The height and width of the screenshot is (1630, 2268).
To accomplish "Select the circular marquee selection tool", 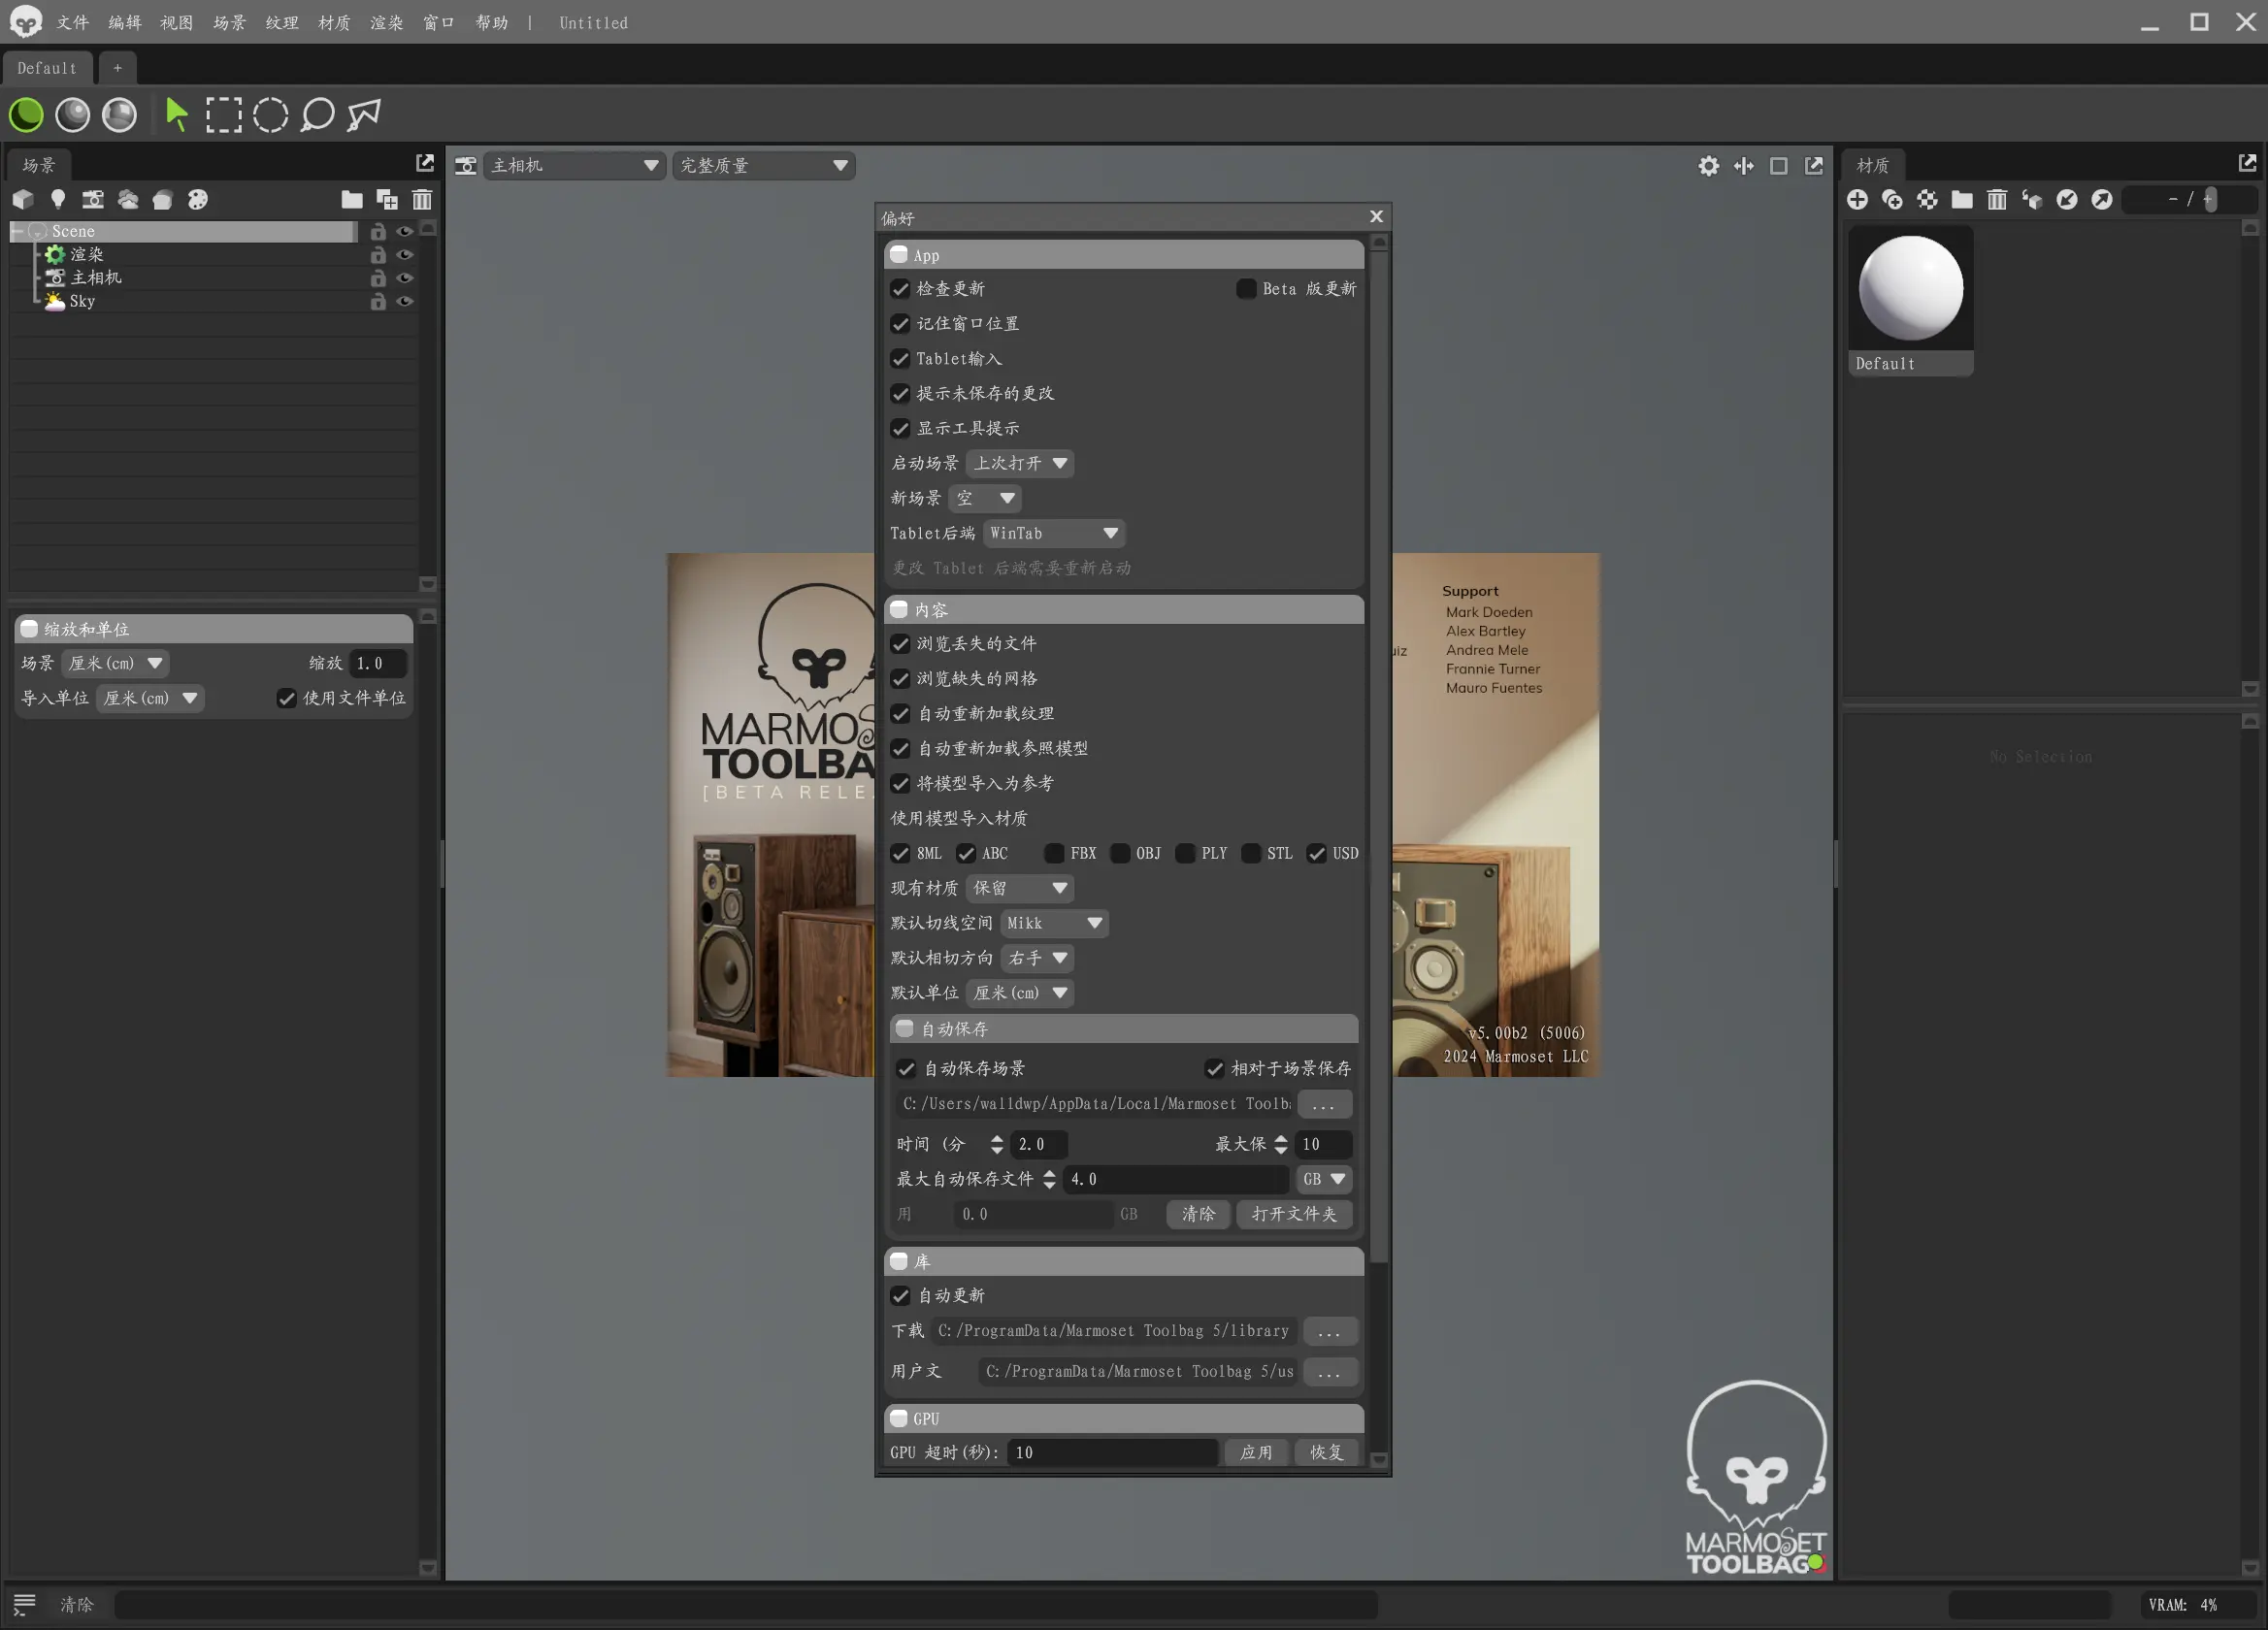I will tap(270, 115).
